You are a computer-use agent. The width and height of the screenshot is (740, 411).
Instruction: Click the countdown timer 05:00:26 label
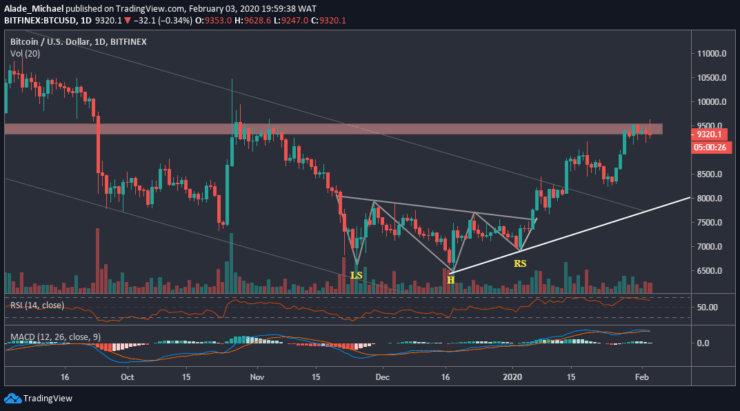(x=712, y=148)
